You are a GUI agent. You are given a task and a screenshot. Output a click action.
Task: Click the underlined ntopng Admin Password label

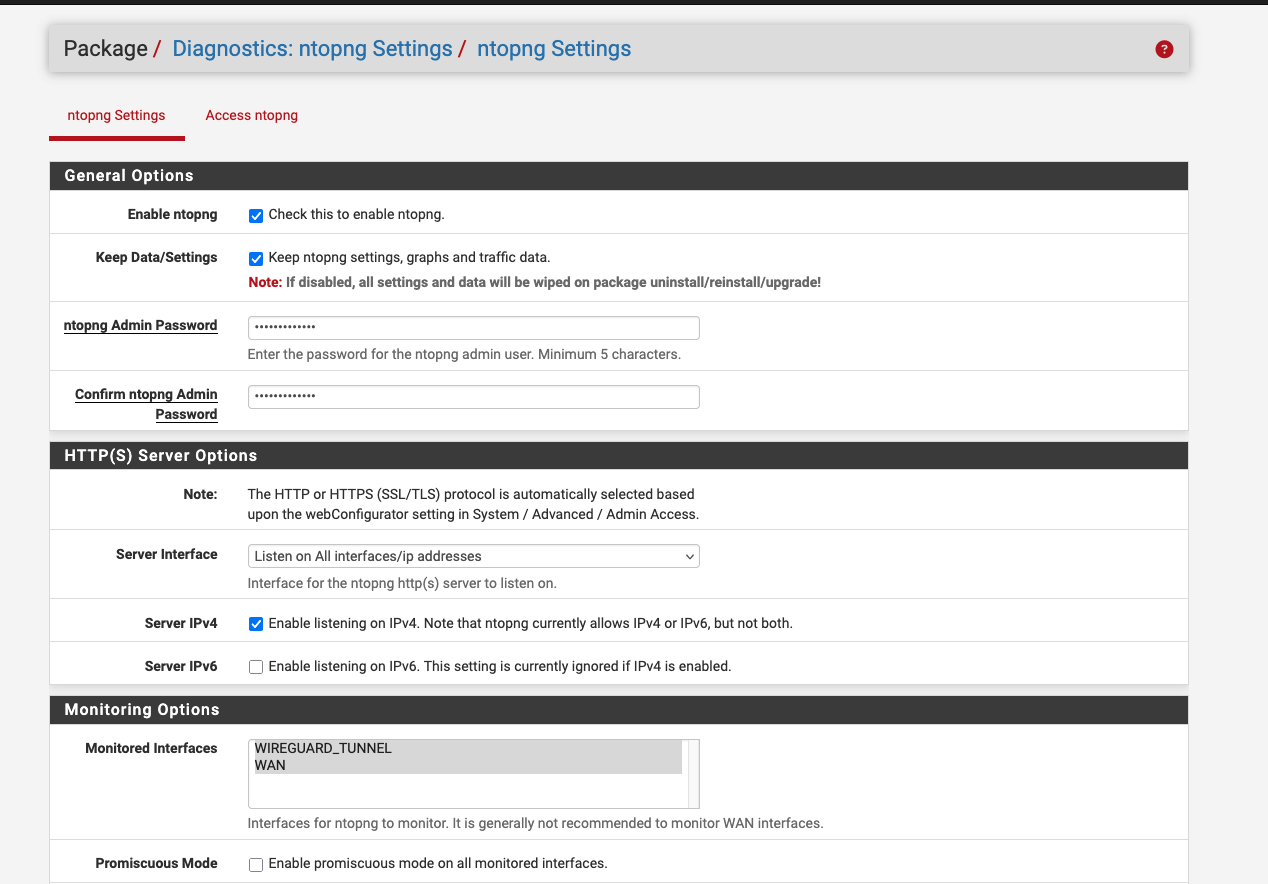point(140,325)
